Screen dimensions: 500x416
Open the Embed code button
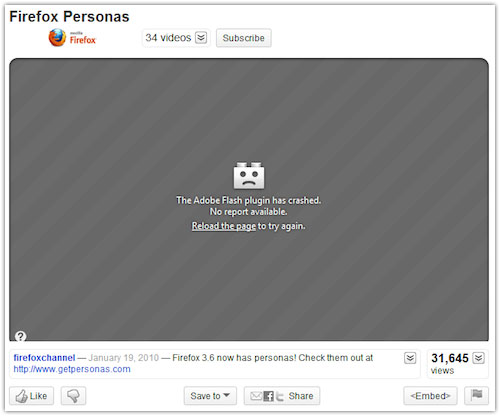coord(430,396)
